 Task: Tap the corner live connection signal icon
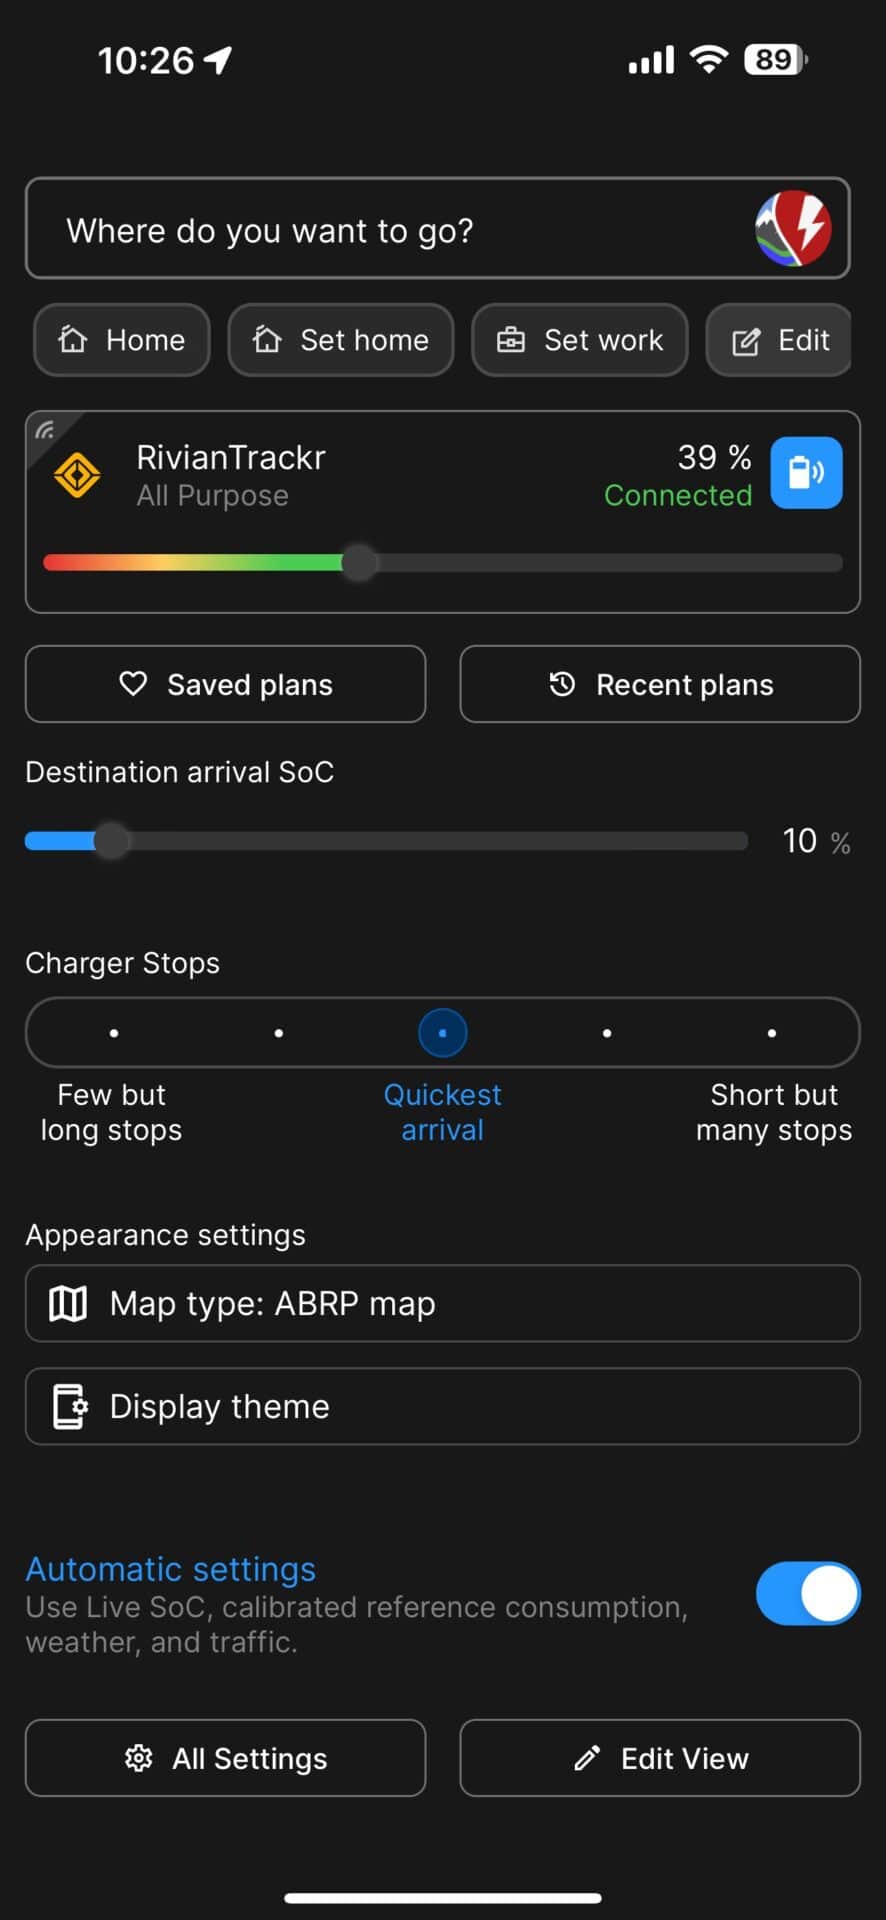click(x=45, y=431)
